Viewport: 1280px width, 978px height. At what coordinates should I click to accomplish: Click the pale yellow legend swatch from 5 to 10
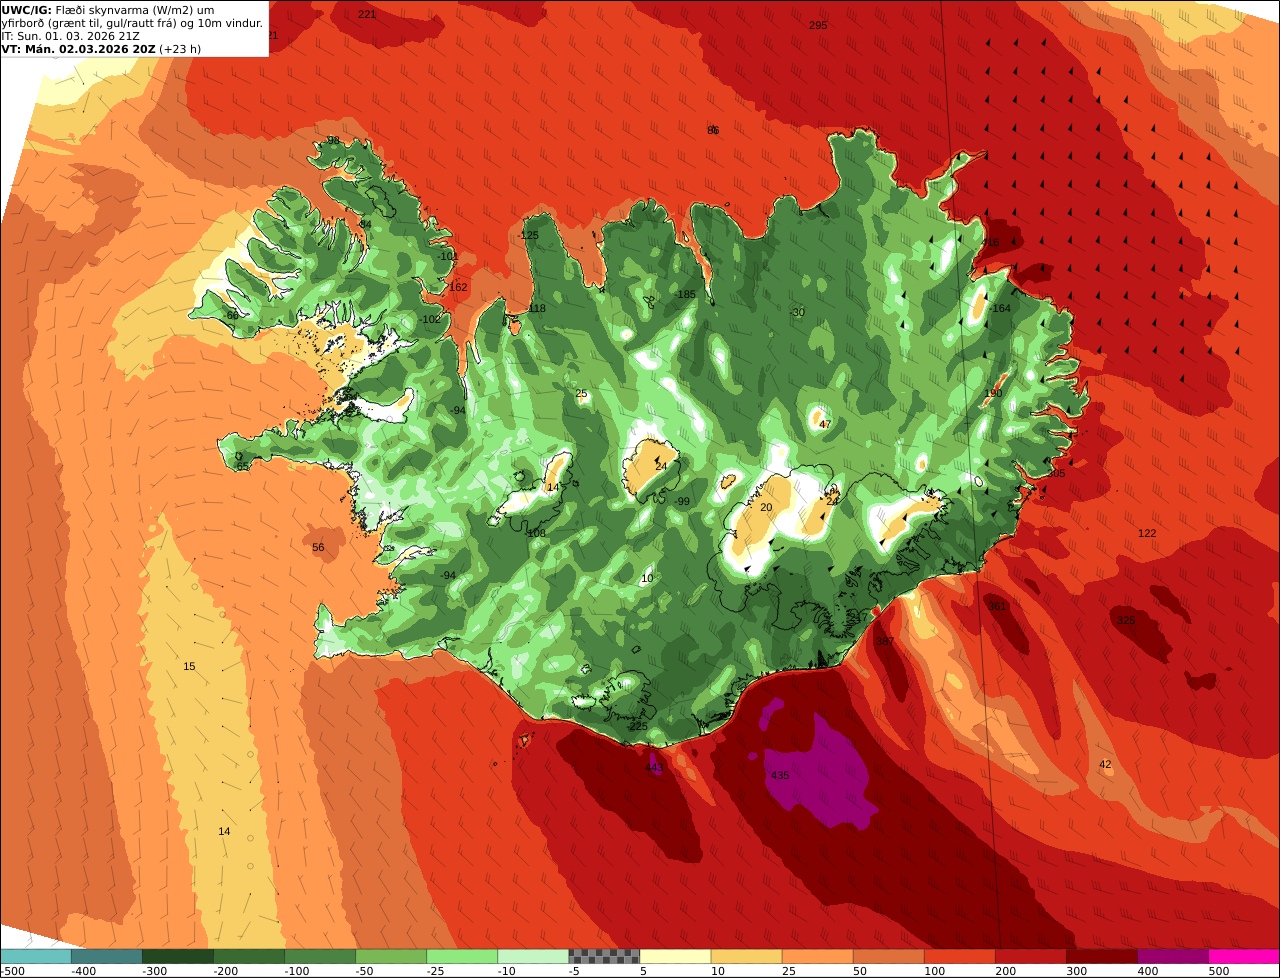coord(675,956)
